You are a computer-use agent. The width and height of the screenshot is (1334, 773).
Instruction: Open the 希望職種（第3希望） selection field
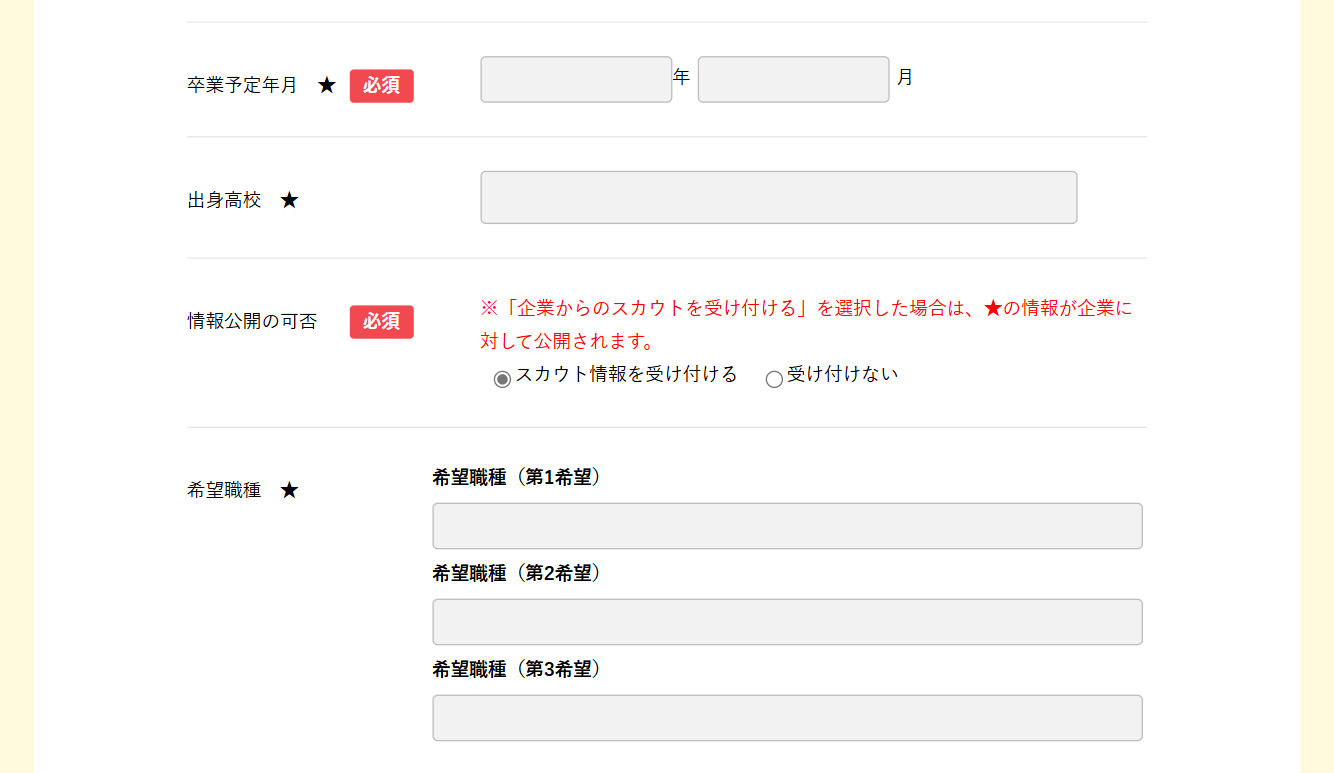pyautogui.click(x=787, y=717)
